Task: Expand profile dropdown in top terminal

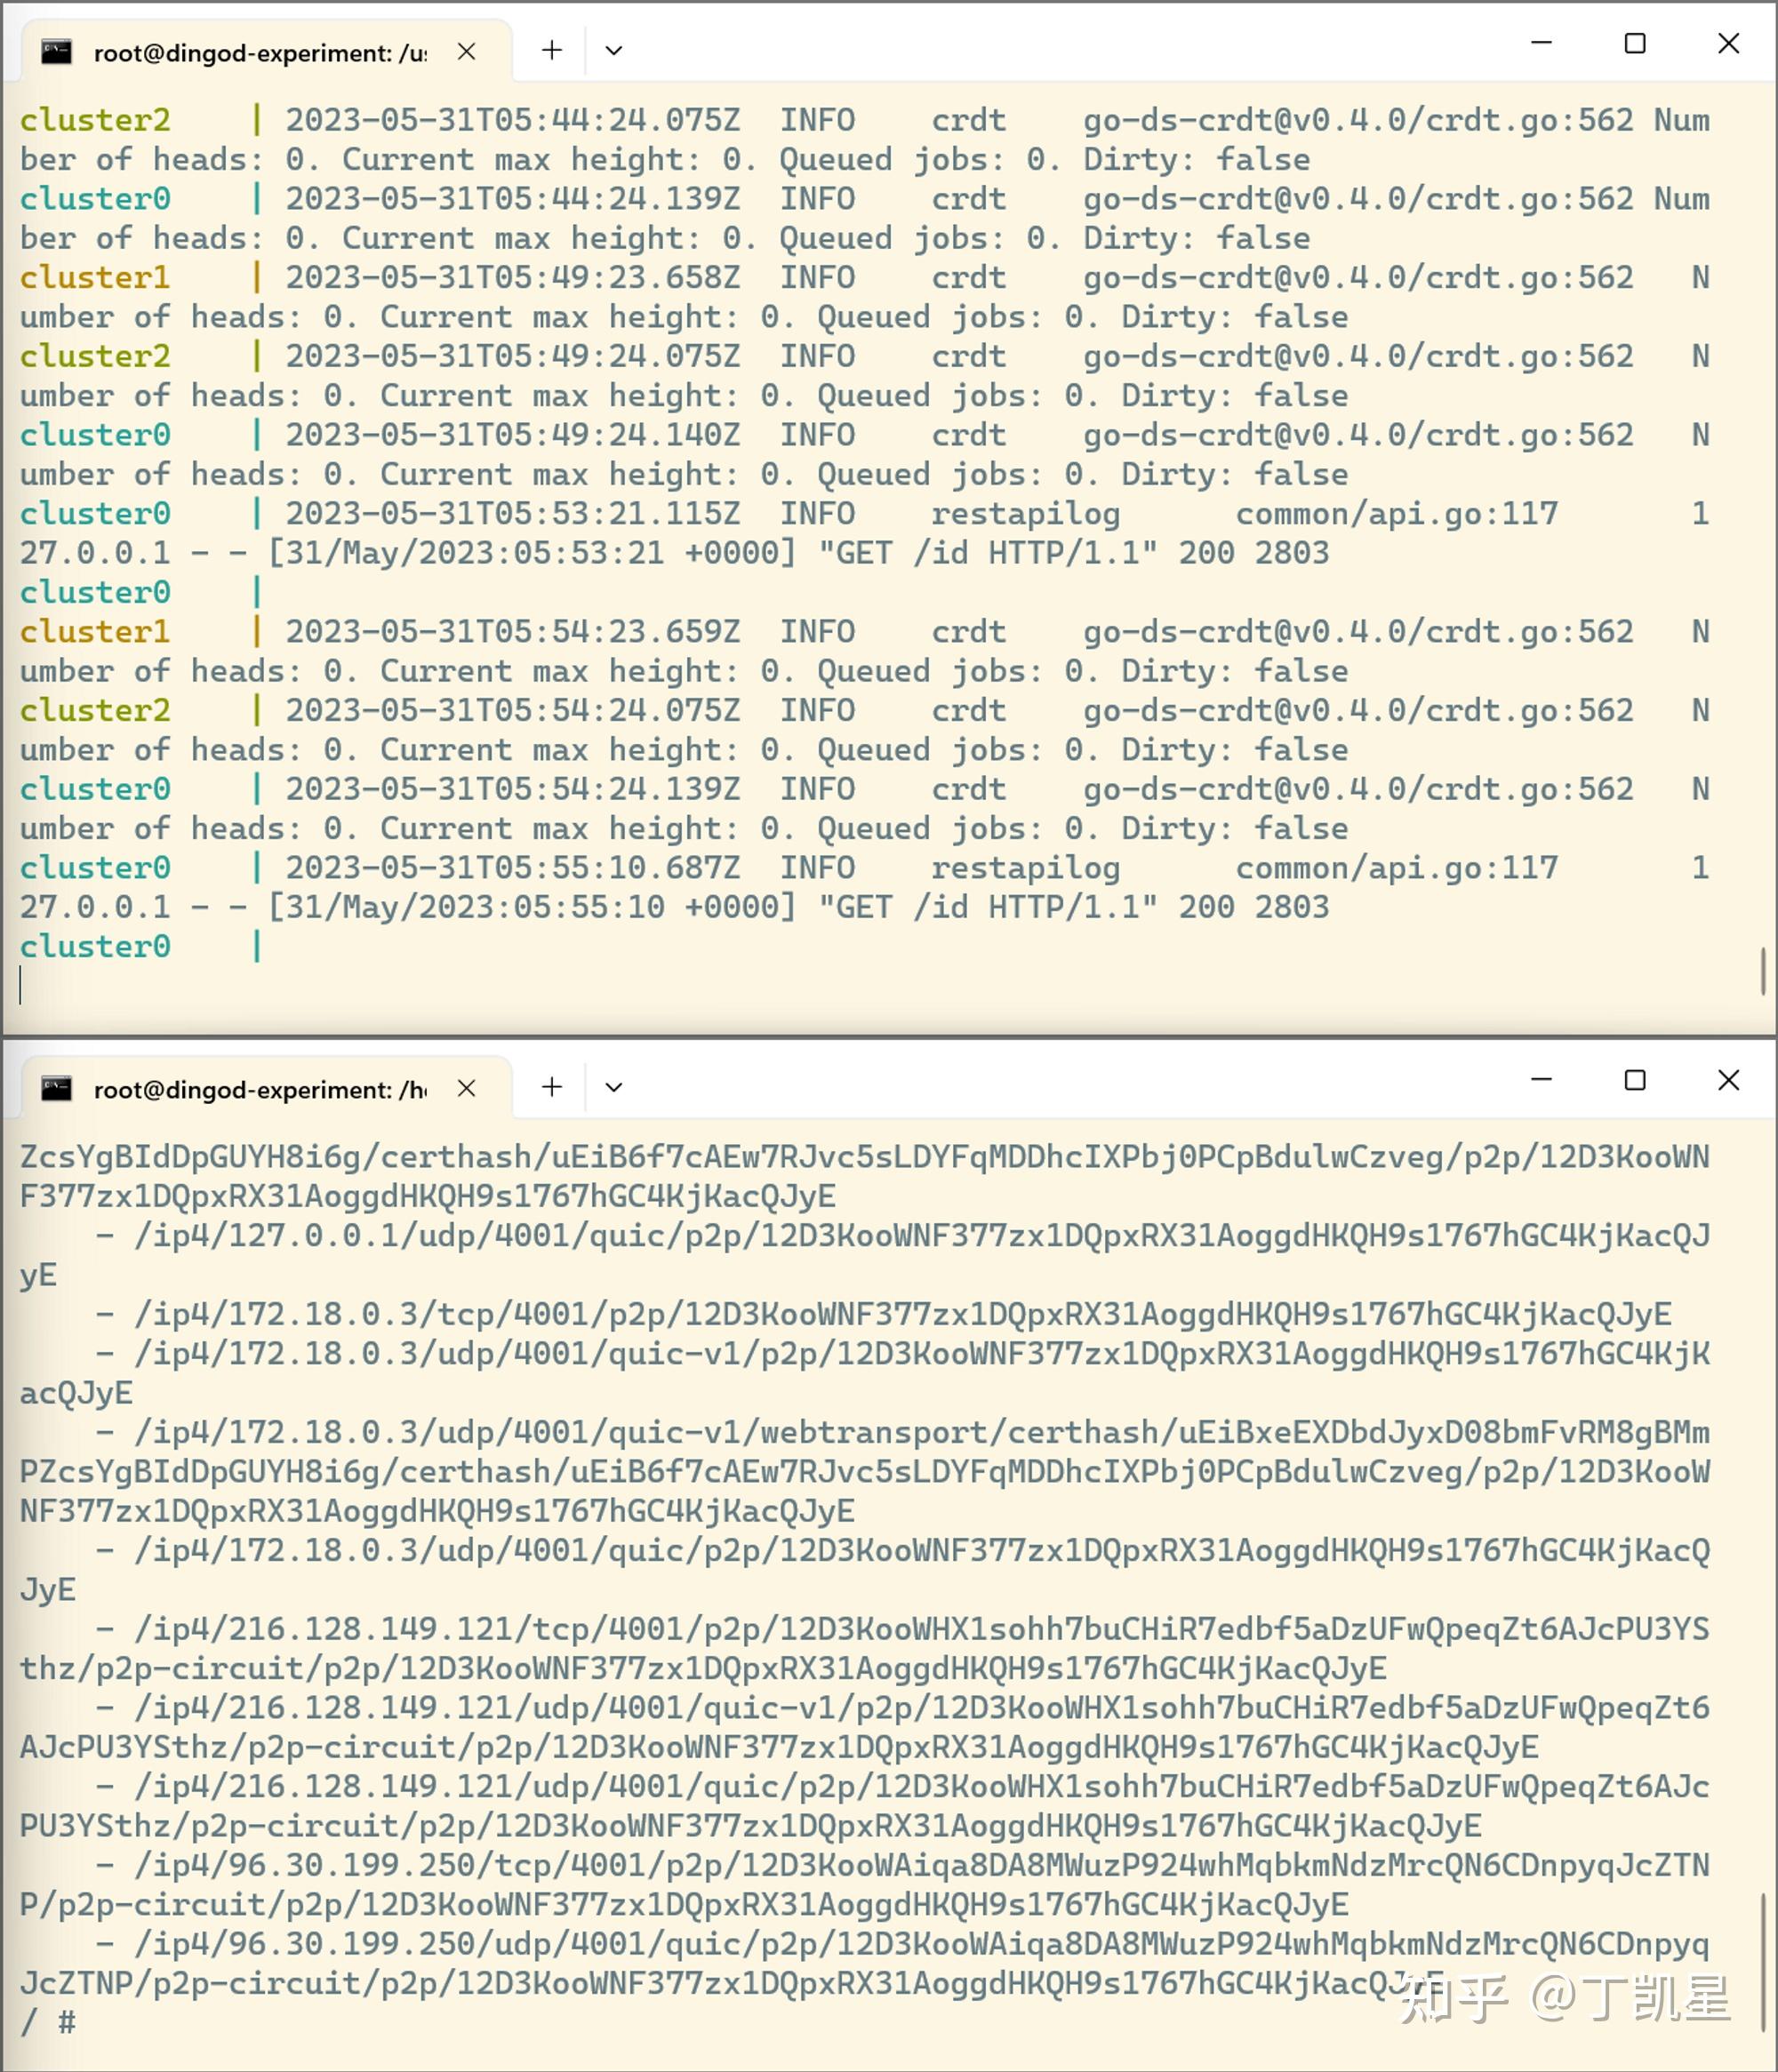Action: tap(614, 50)
